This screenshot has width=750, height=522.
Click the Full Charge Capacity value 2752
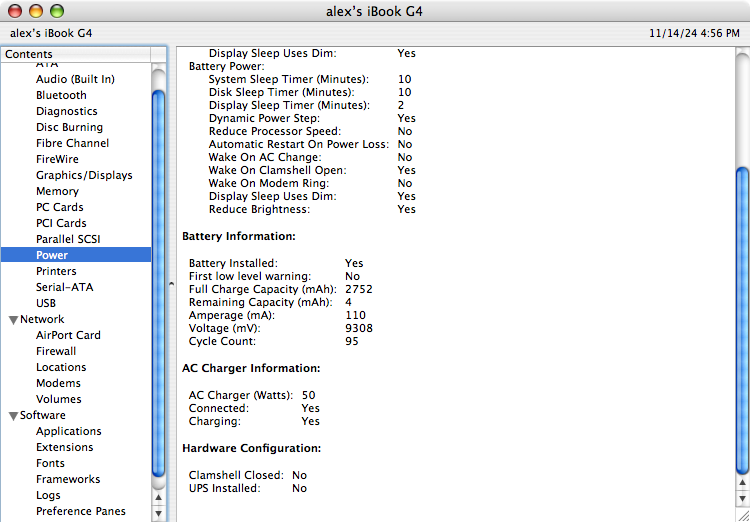pyautogui.click(x=359, y=289)
